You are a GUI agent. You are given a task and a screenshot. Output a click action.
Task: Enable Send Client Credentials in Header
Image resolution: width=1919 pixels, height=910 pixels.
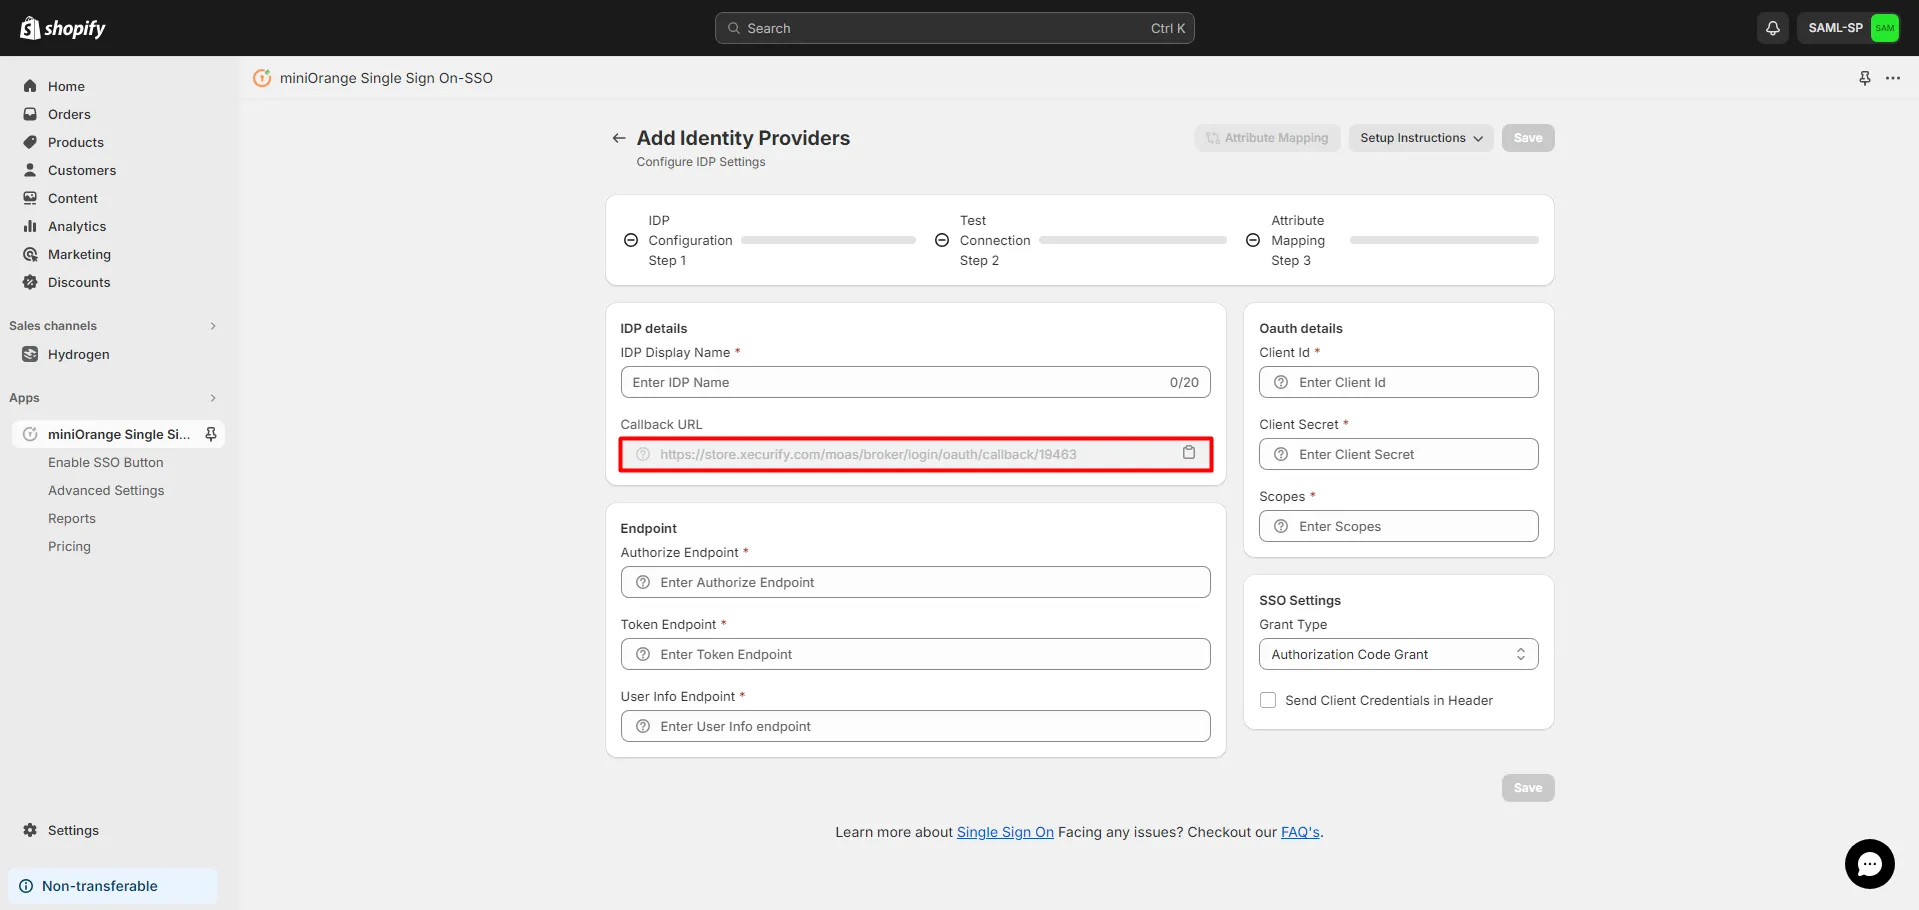(x=1268, y=700)
